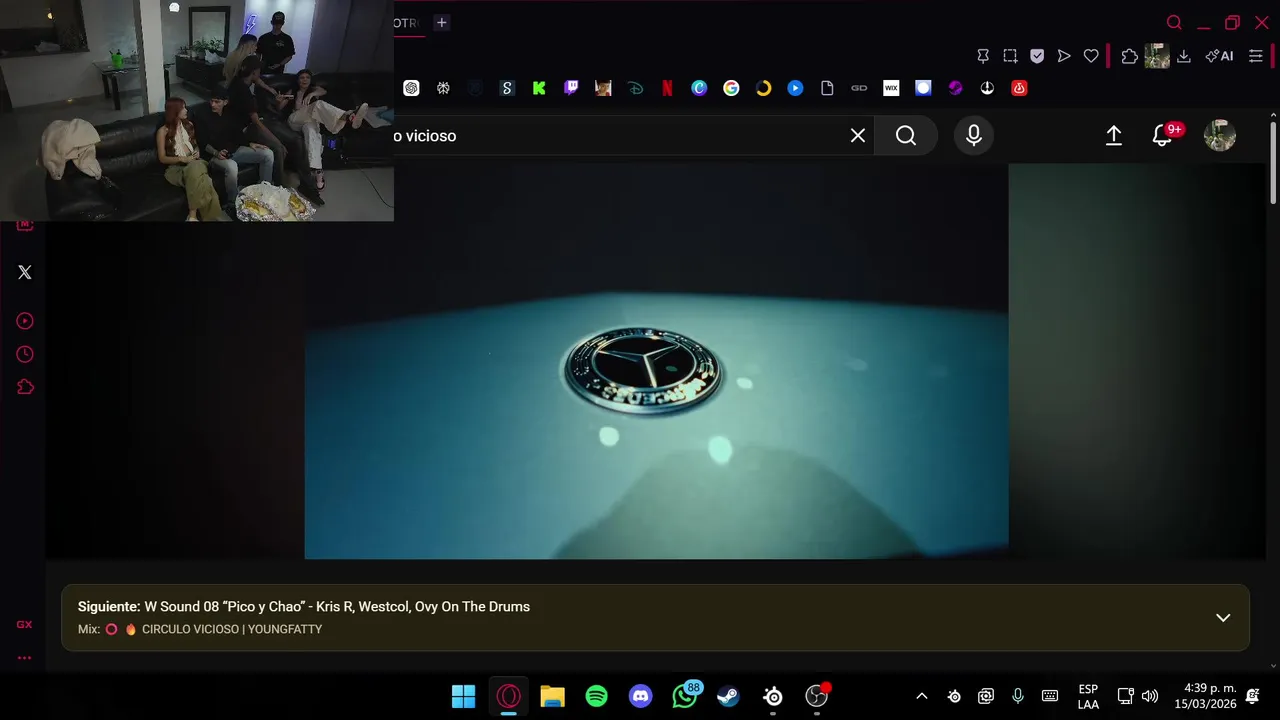Click the Opera pinboards pin icon
1280x720 pixels.
983,56
